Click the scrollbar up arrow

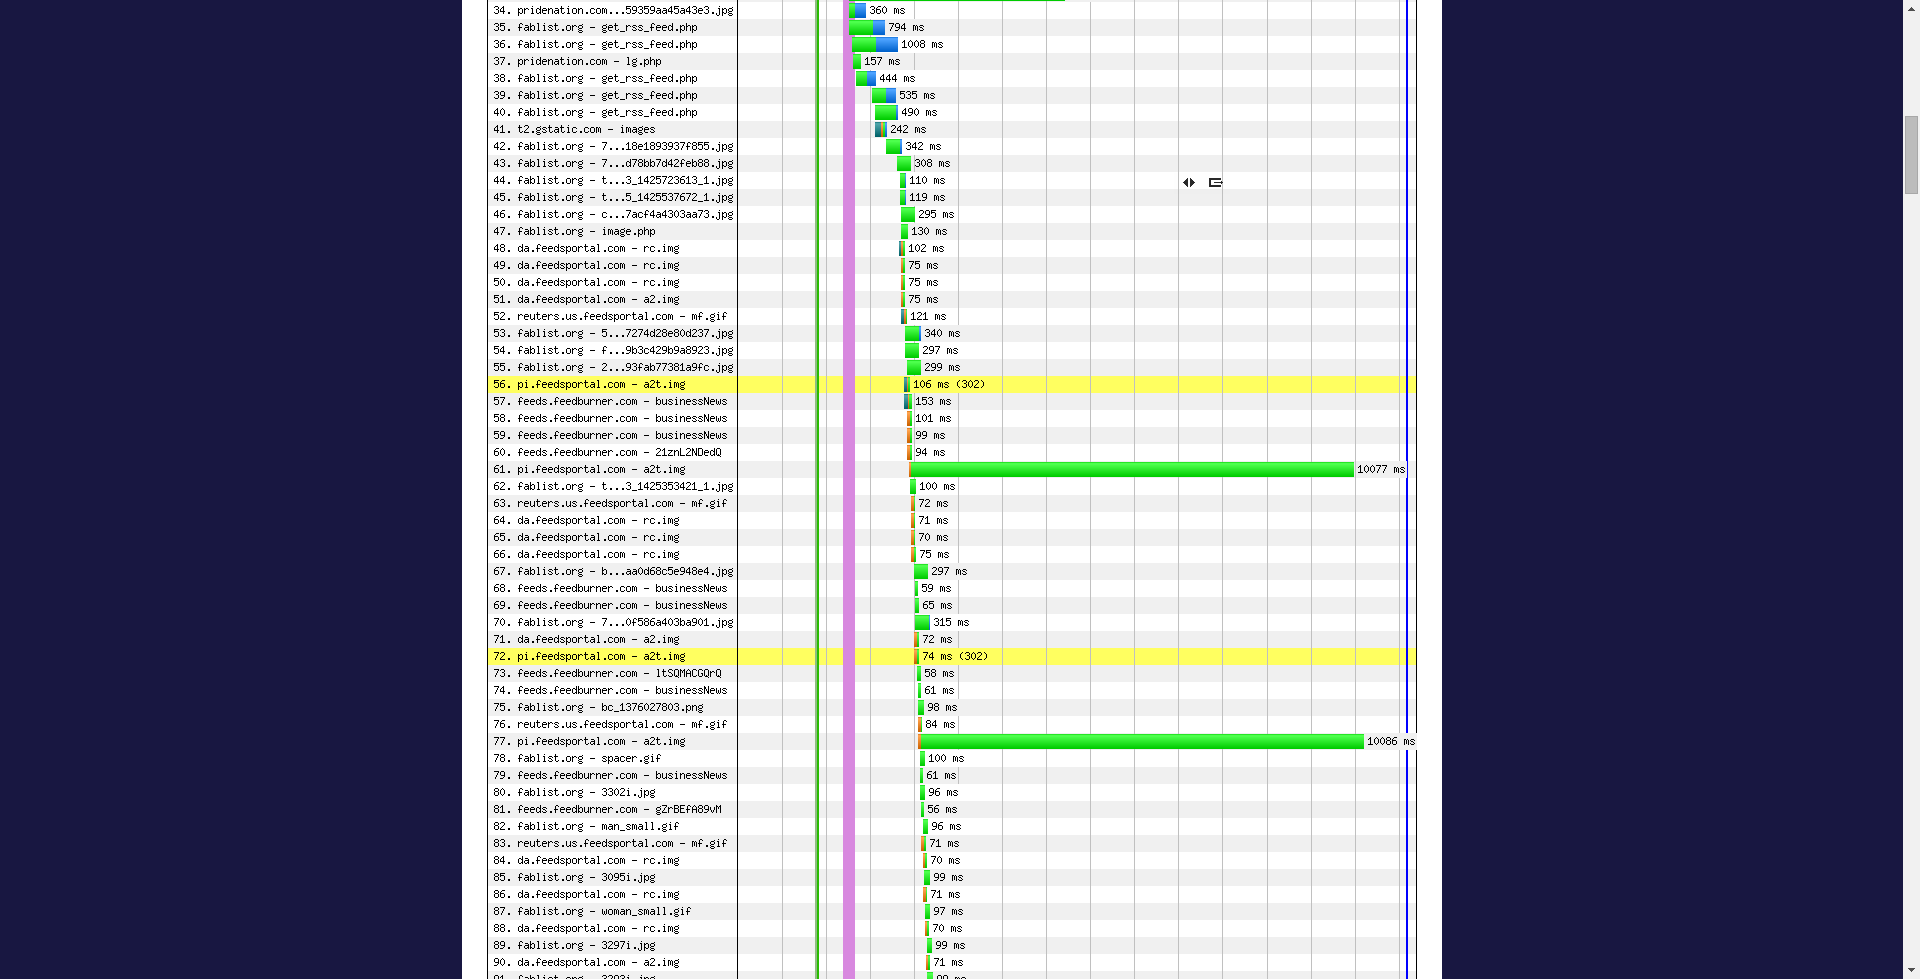pyautogui.click(x=1911, y=6)
